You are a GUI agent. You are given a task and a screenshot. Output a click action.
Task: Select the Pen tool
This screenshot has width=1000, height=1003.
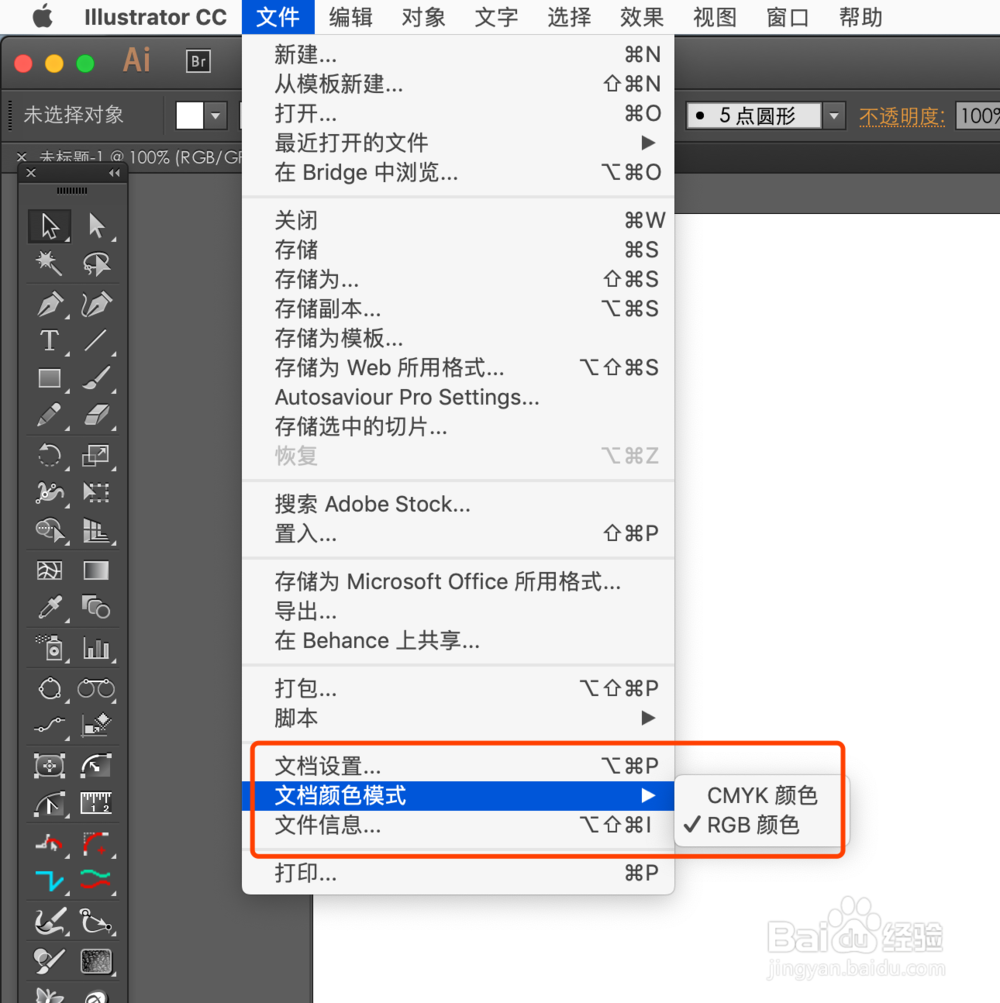click(x=49, y=304)
